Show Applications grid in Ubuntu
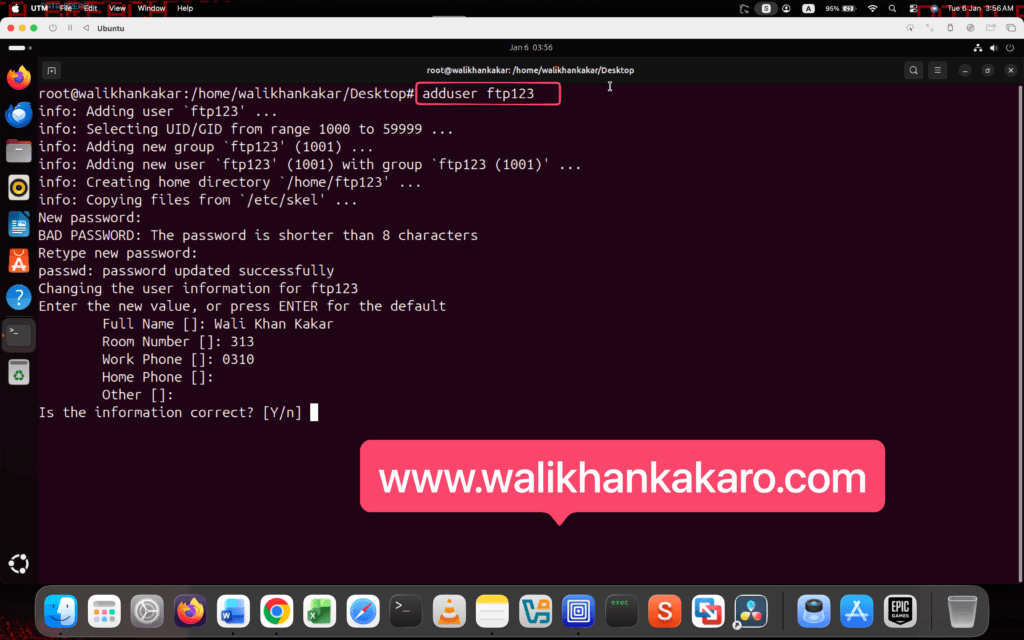Screen dimensions: 1024x640 pos(18,563)
